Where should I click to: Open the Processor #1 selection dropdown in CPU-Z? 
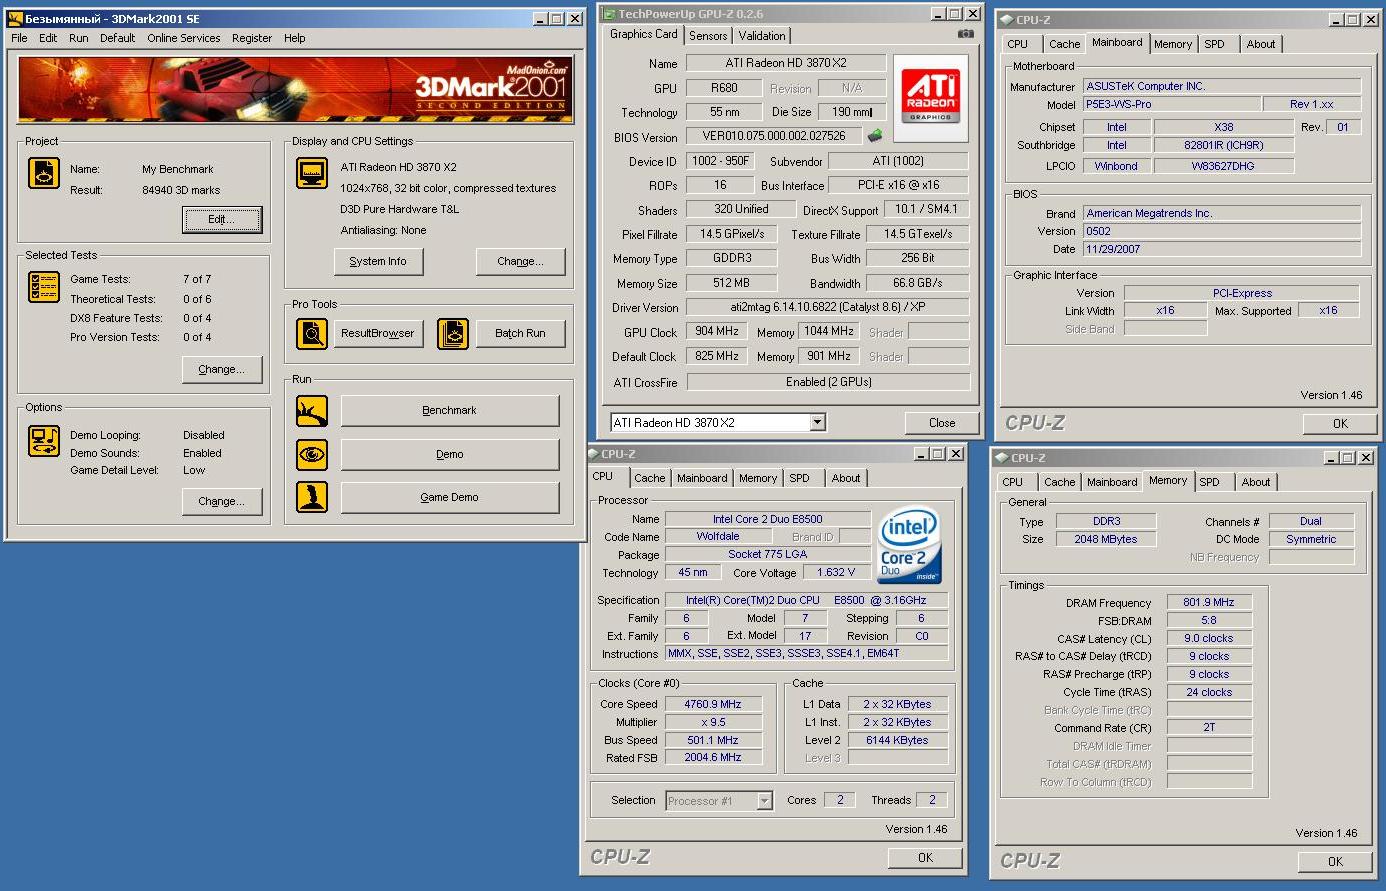[765, 801]
